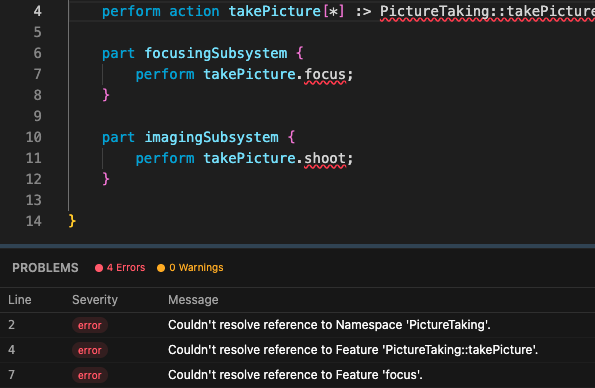Click the 4 Errors indicator
The height and width of the screenshot is (388, 595).
coord(120,268)
